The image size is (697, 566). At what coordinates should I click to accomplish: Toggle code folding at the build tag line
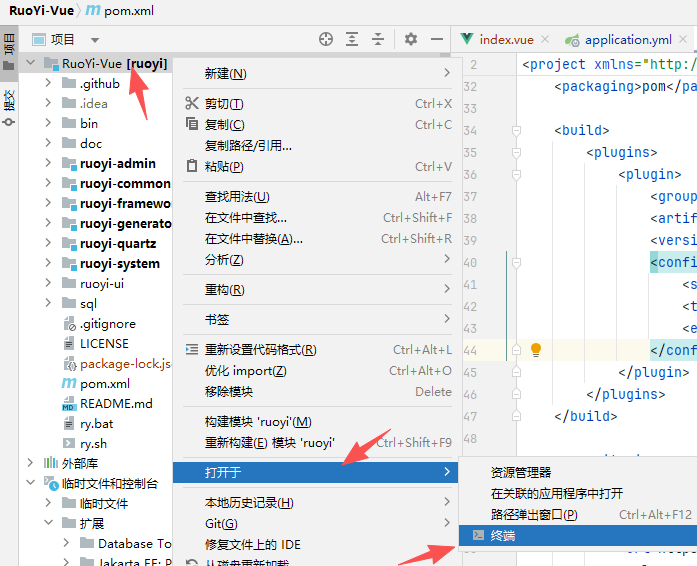tap(516, 131)
